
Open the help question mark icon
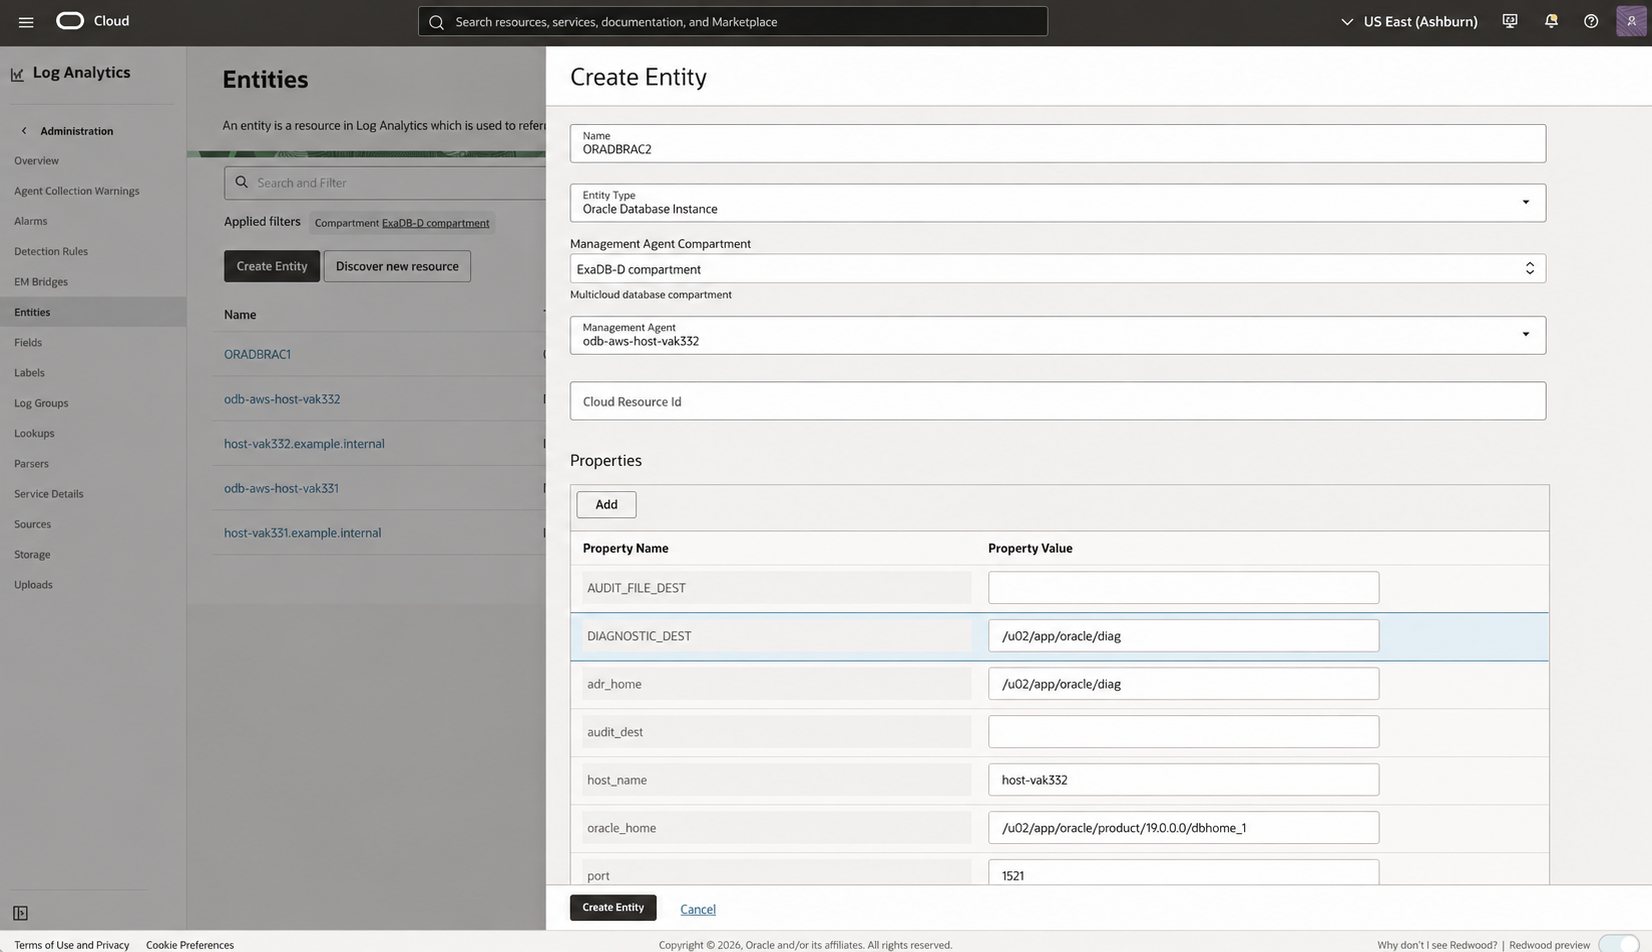click(1591, 21)
